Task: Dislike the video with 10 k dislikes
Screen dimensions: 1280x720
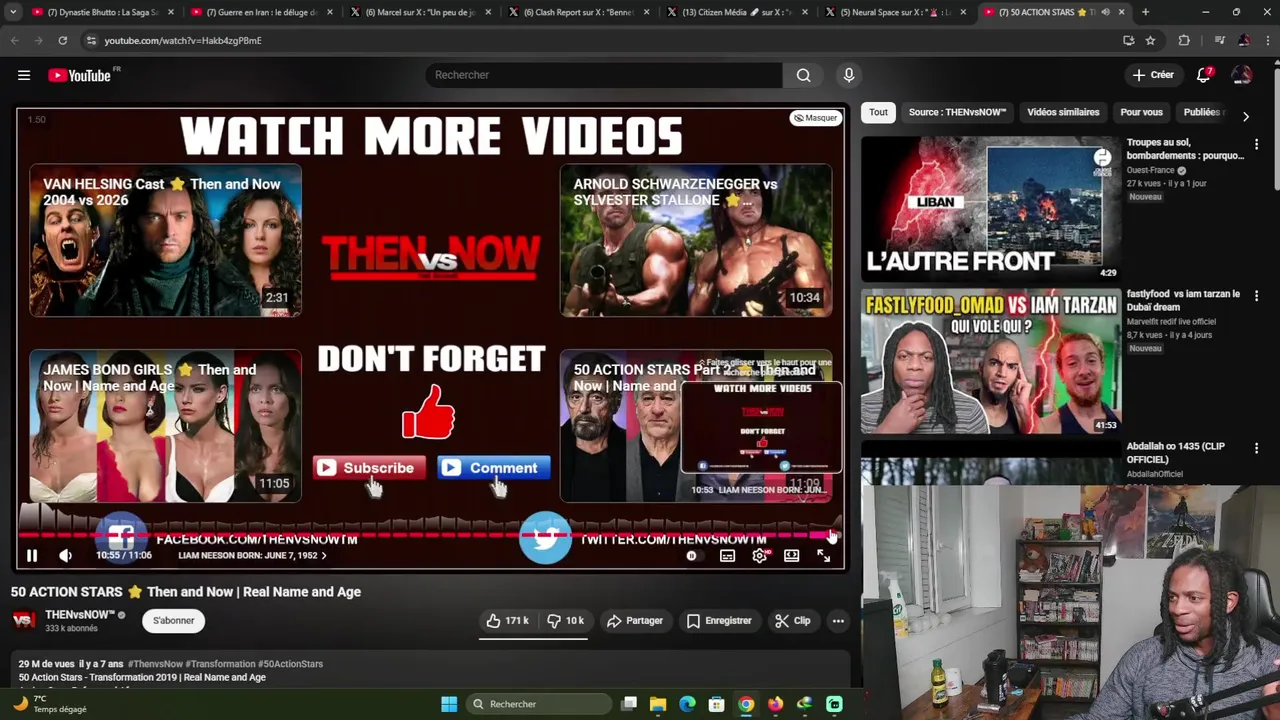Action: coord(565,621)
